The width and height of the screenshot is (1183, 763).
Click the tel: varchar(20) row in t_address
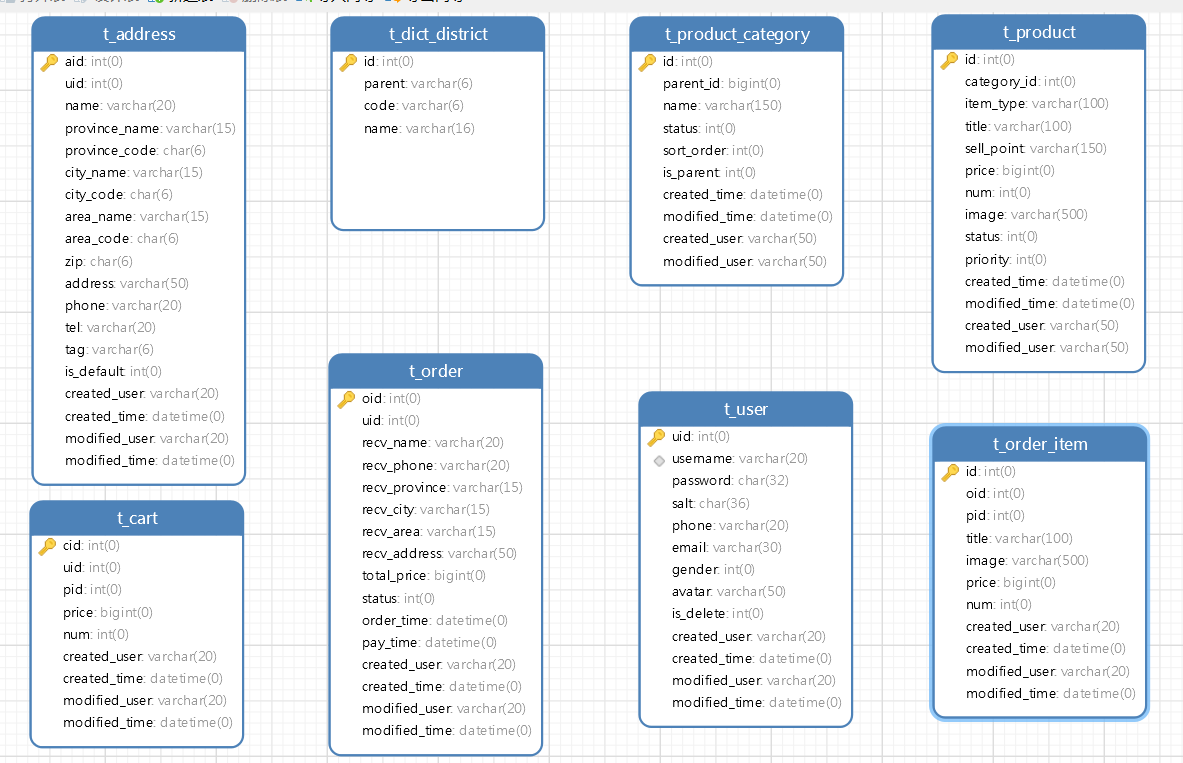(x=110, y=328)
